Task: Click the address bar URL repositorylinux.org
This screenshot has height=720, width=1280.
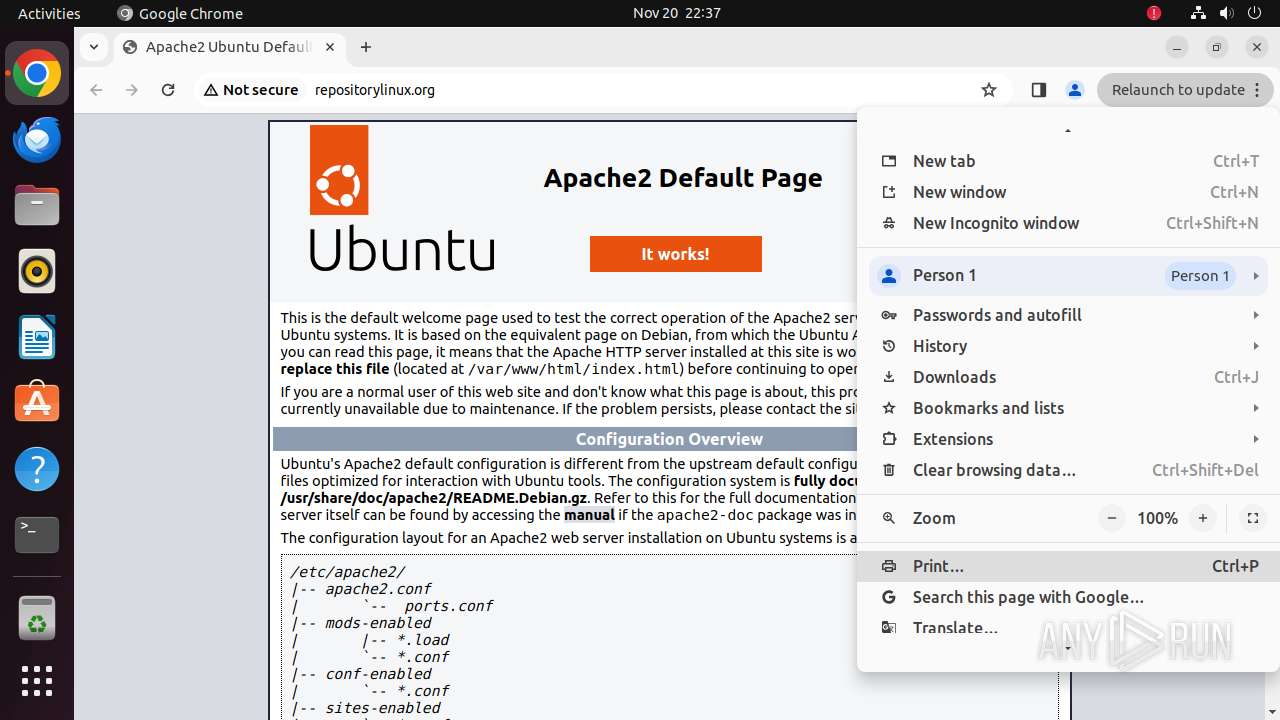Action: pos(375,90)
